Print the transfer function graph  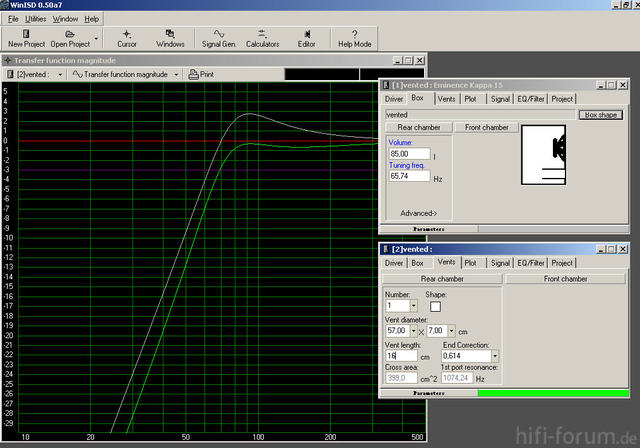(x=200, y=74)
